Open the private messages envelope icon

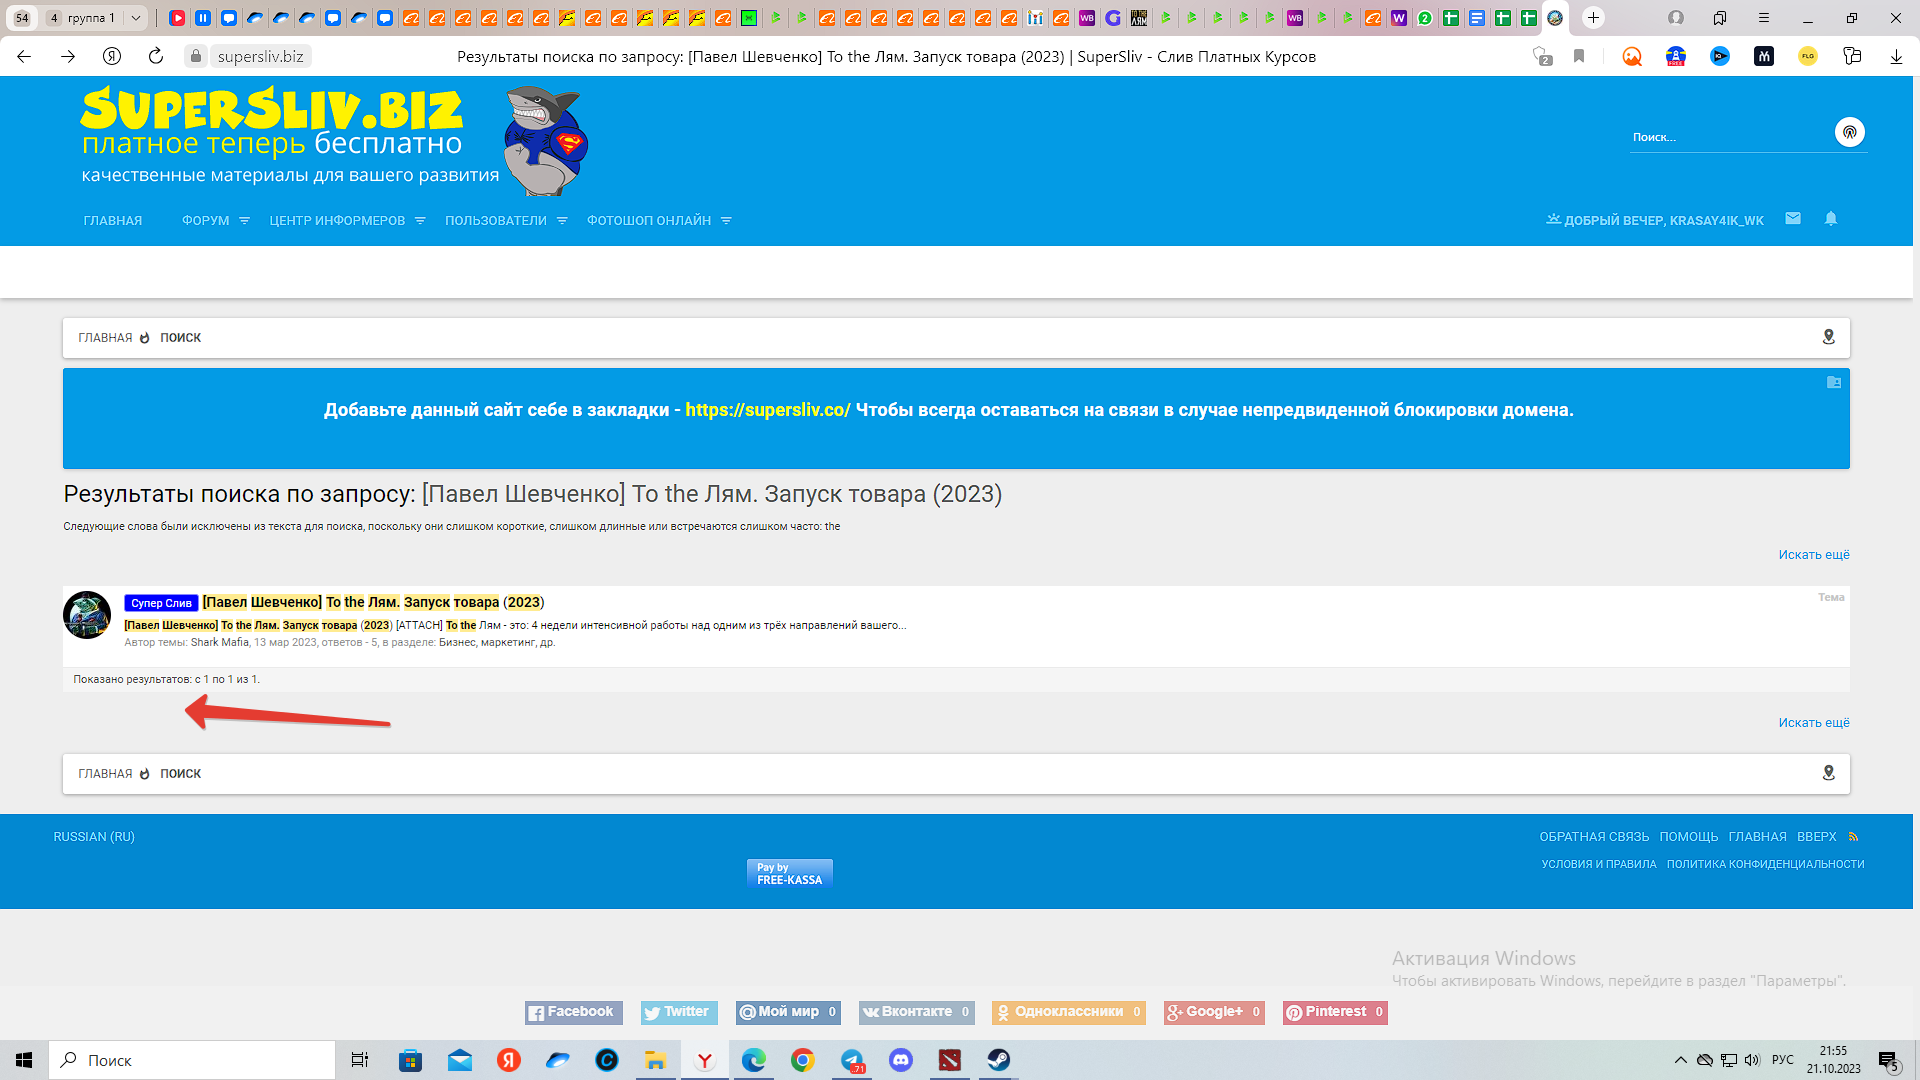point(1793,219)
